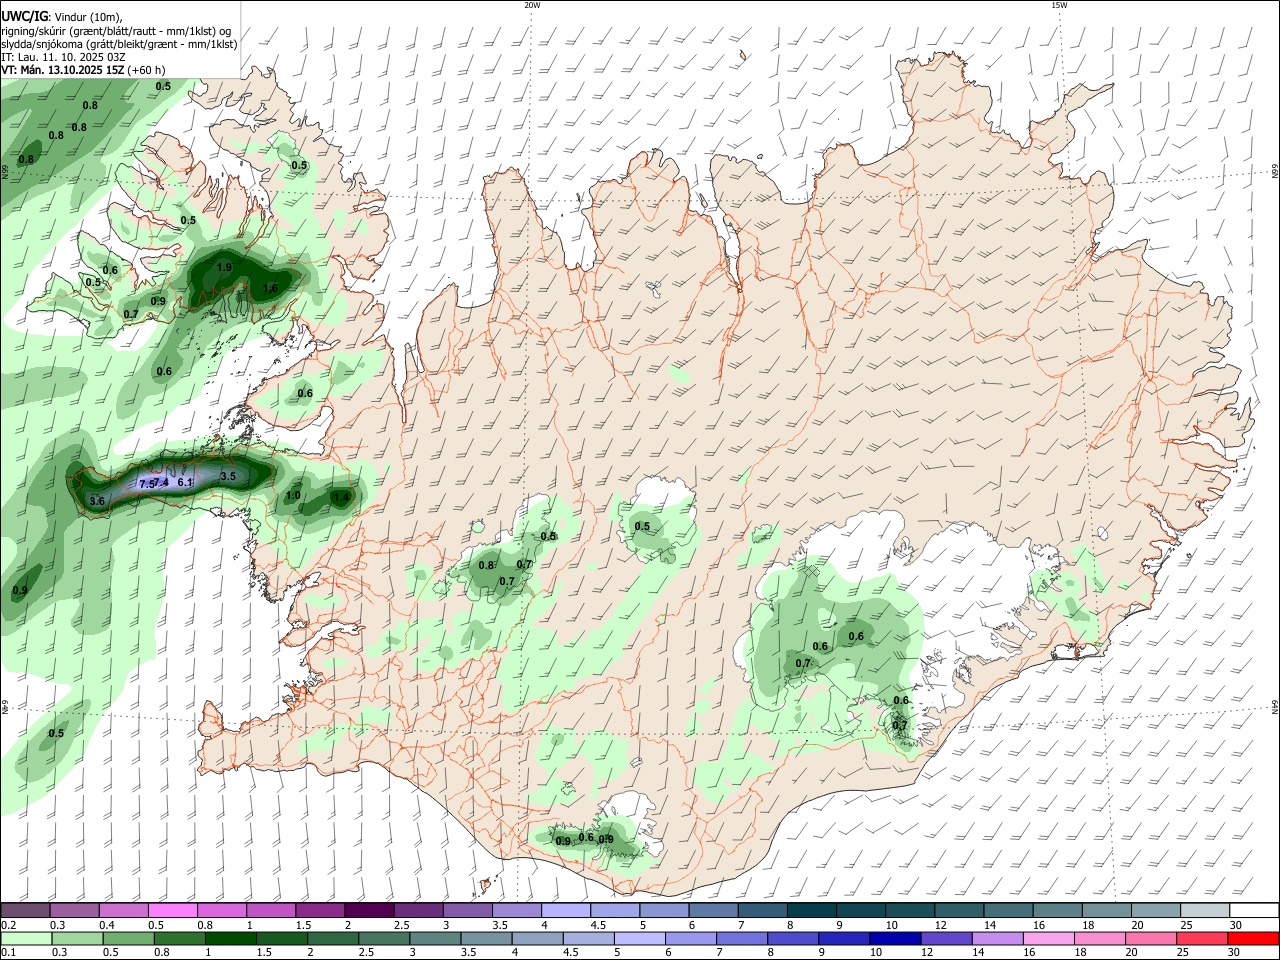Click the 15W longitude label
Viewport: 1280px width, 960px height.
[x=1059, y=5]
